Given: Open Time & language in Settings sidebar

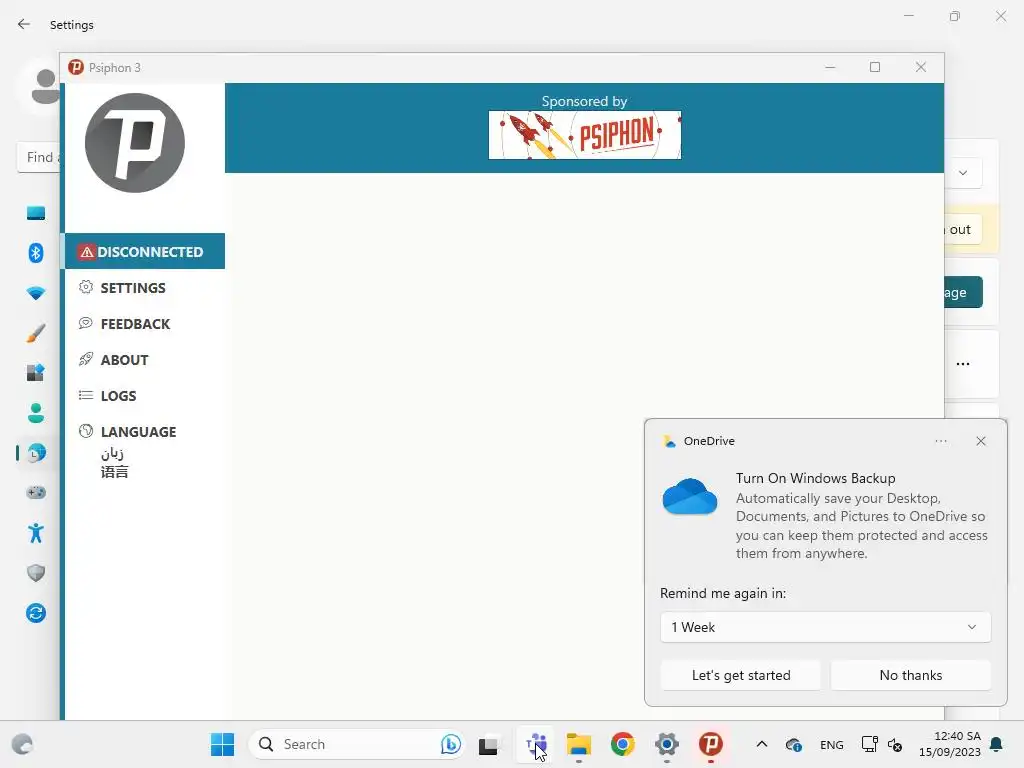Looking at the screenshot, I should coord(36,453).
